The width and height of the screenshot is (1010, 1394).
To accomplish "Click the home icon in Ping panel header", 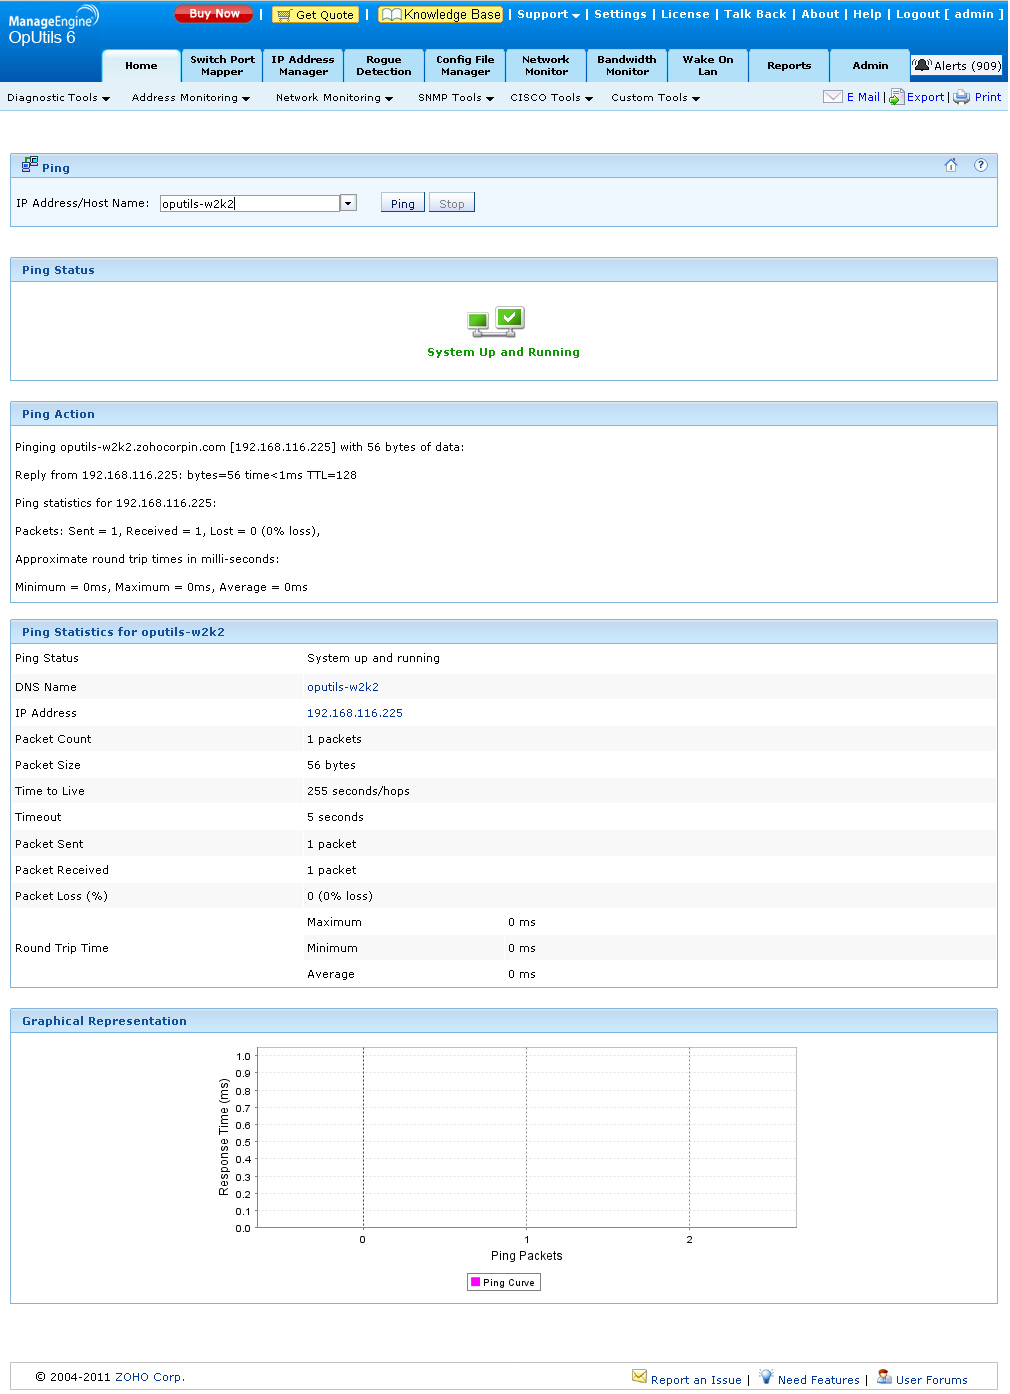I will (x=950, y=166).
